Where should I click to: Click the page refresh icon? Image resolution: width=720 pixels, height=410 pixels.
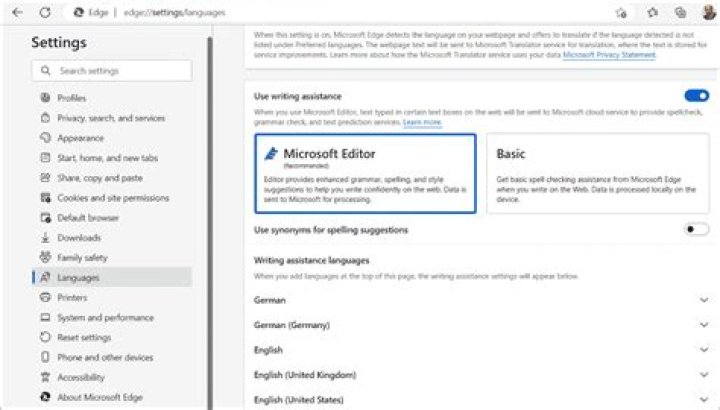[45, 12]
